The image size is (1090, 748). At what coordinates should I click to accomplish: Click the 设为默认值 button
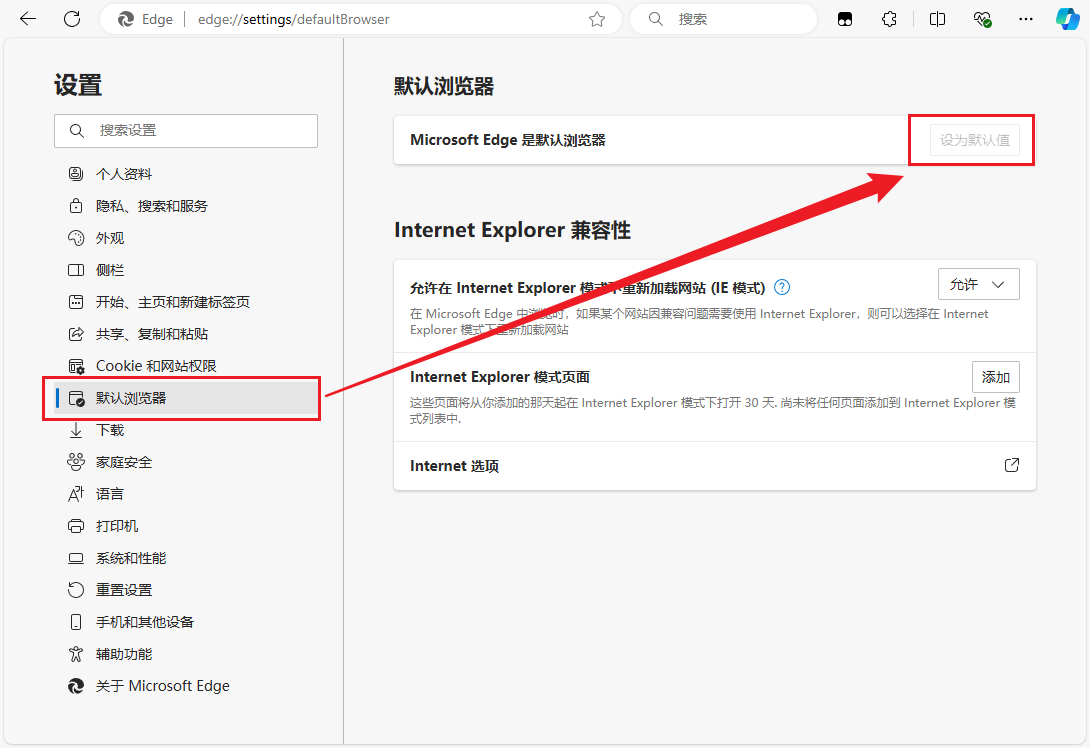[975, 140]
